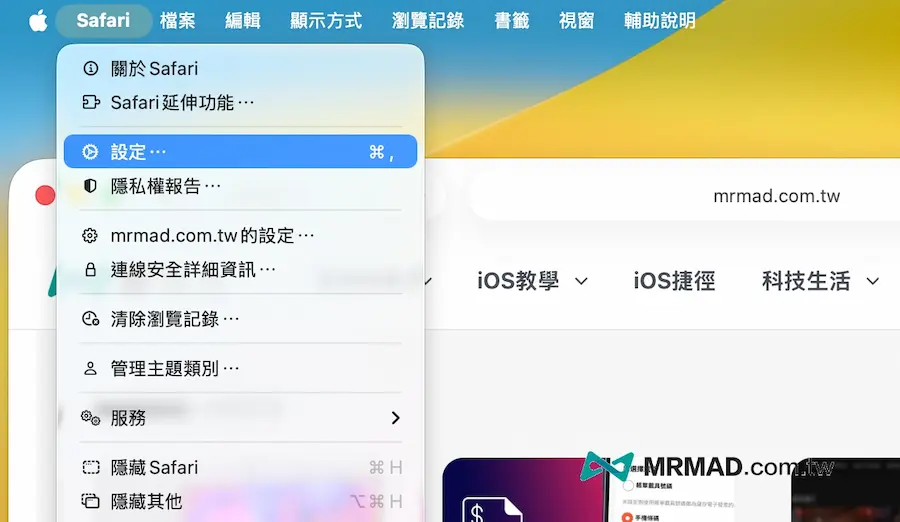Close the Safari window with red button

click(x=45, y=195)
